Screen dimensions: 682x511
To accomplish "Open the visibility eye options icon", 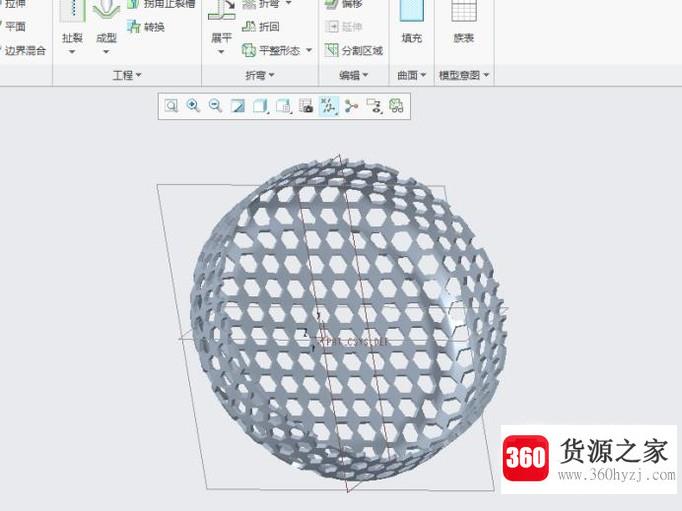I will [374, 106].
